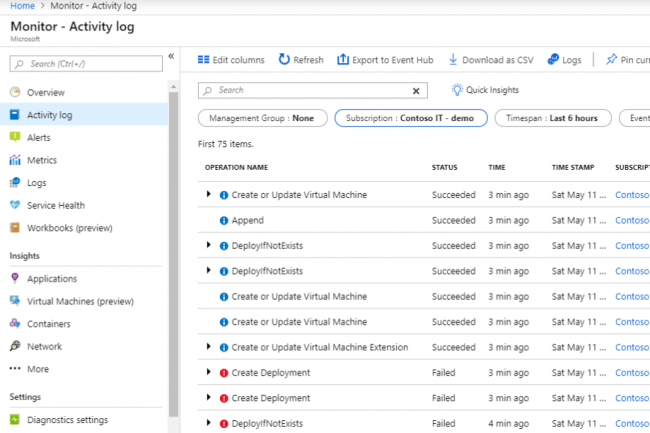Expand the first Create or Update Virtual Machine row
This screenshot has width=650, height=433.
pos(209,195)
